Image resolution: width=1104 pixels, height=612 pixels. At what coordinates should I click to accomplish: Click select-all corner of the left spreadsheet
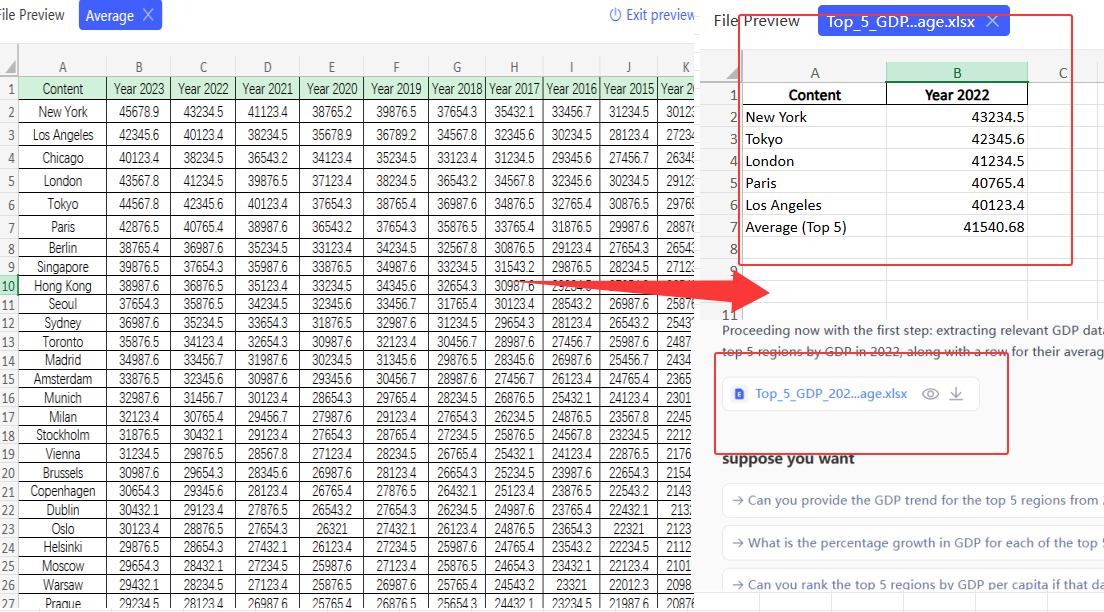point(9,67)
